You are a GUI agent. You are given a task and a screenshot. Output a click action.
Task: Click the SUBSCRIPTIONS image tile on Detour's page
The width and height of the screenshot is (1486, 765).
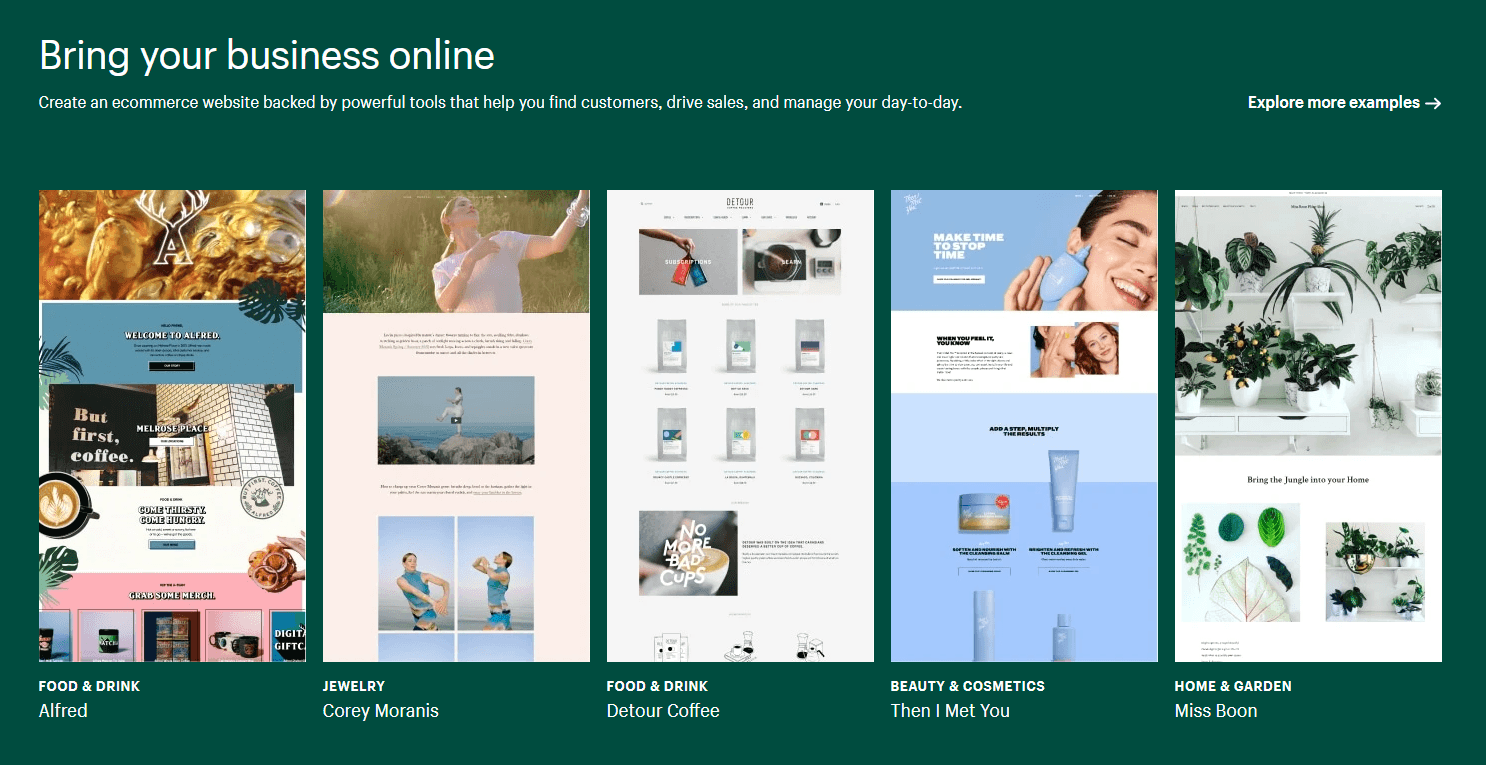(x=690, y=261)
